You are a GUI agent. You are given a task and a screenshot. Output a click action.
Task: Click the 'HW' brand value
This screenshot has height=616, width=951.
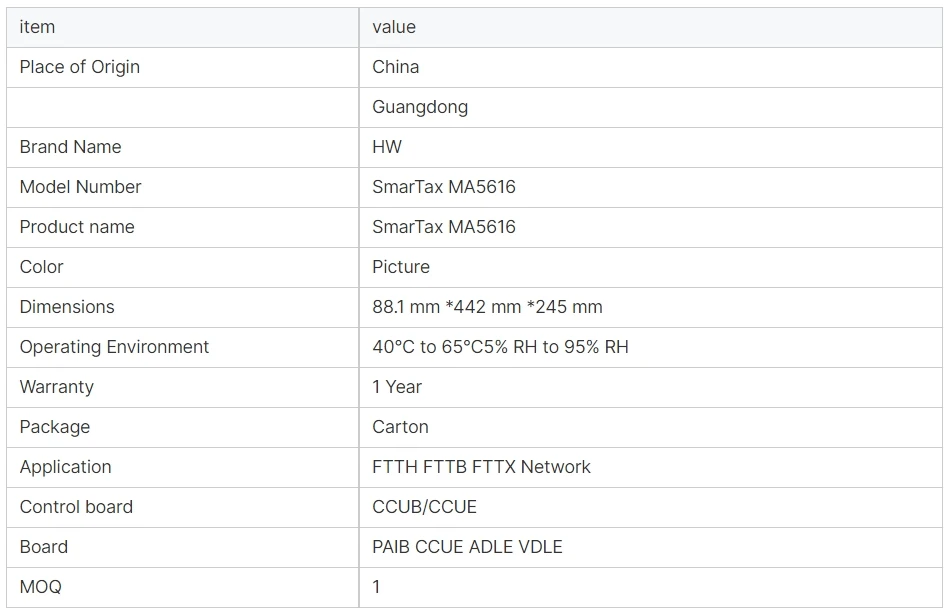387,147
